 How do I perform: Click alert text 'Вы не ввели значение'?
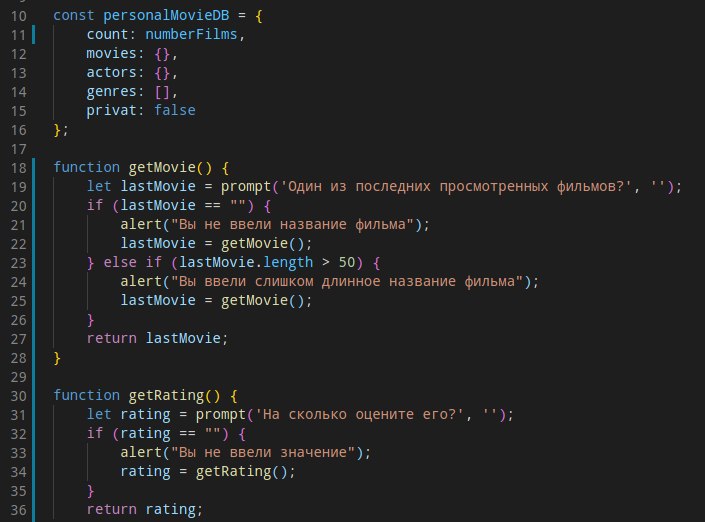(263, 452)
